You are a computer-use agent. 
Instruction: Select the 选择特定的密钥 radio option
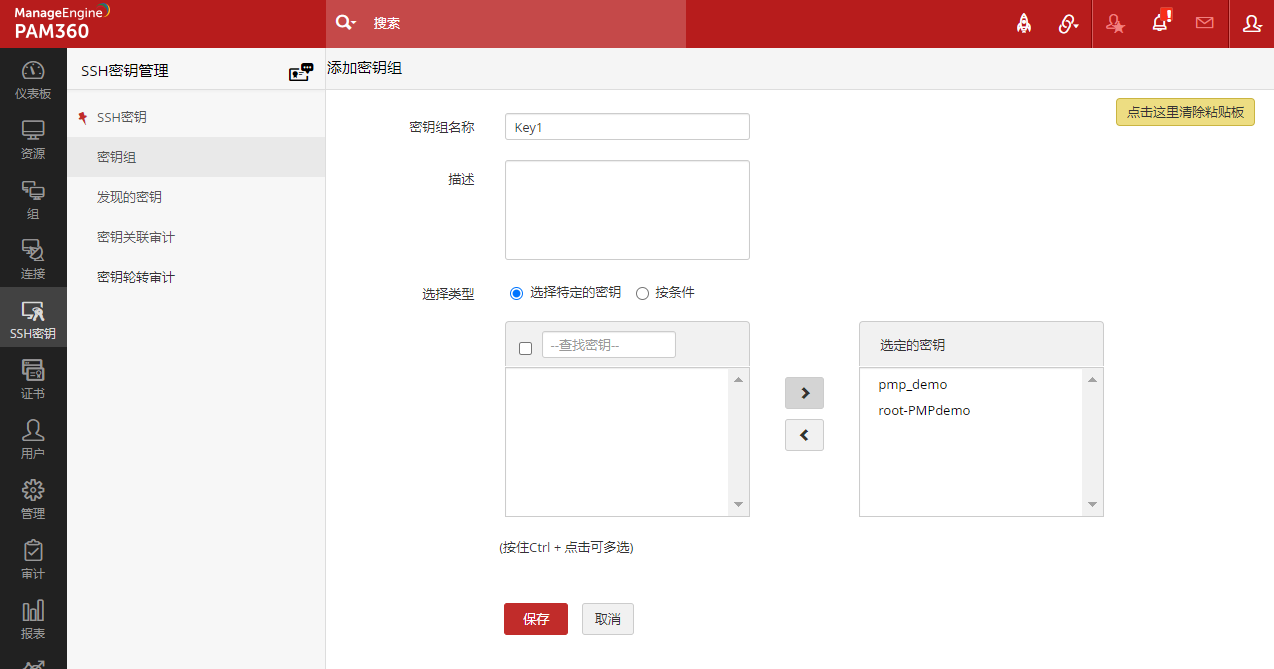pos(516,293)
